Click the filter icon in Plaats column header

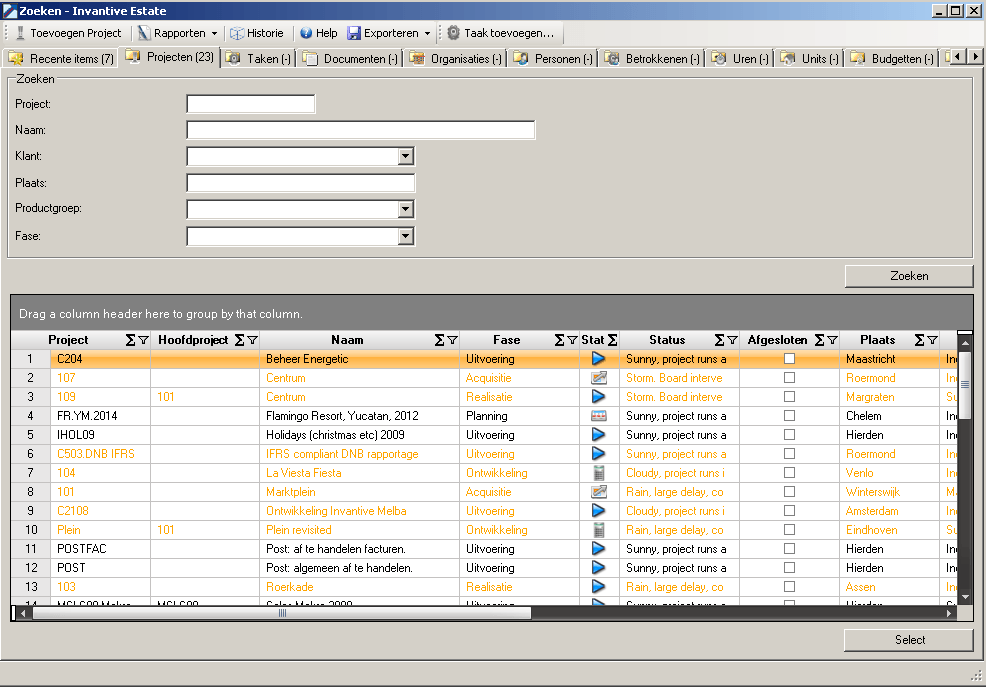click(933, 340)
